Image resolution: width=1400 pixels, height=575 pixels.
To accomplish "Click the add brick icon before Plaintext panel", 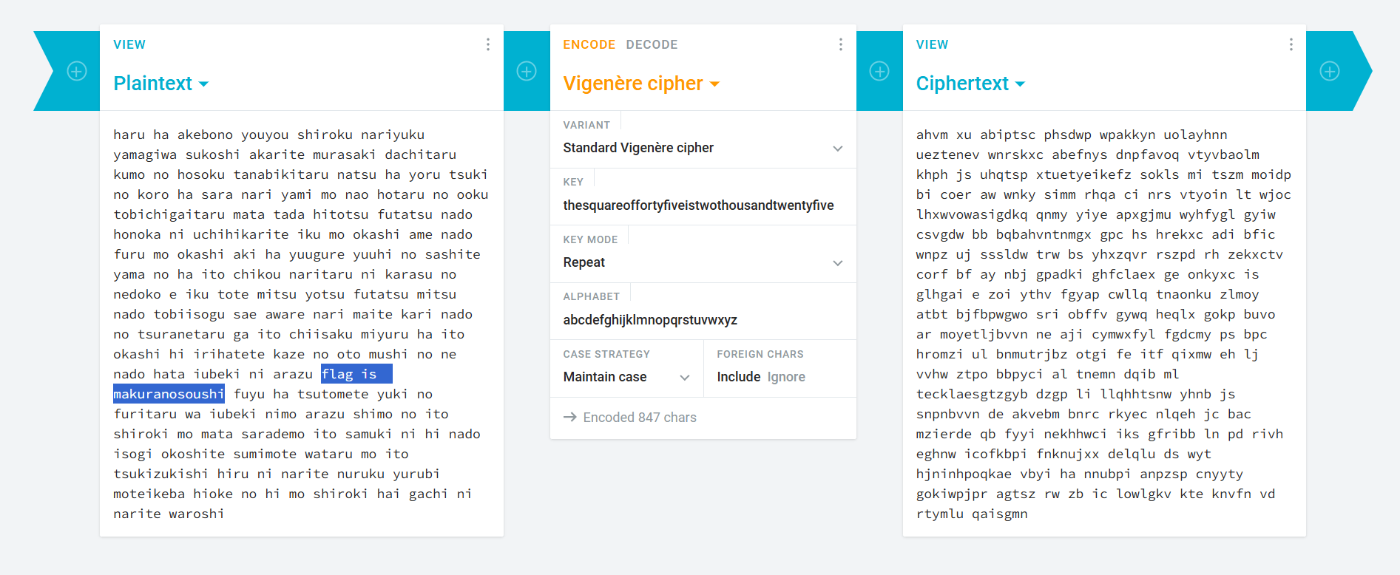I will point(77,71).
